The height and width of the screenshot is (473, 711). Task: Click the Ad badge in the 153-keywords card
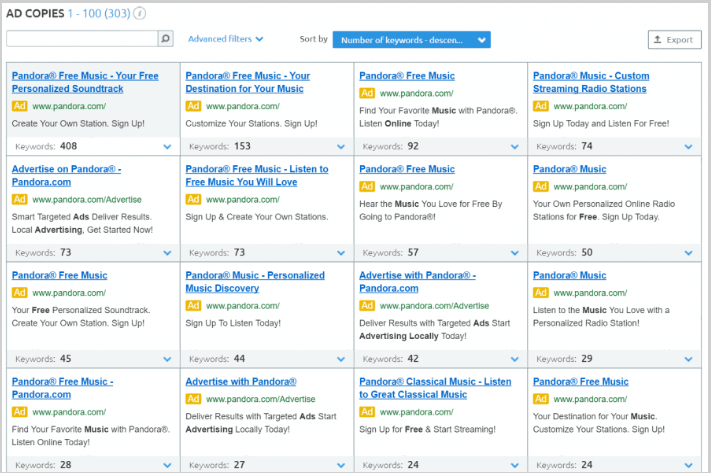click(193, 106)
